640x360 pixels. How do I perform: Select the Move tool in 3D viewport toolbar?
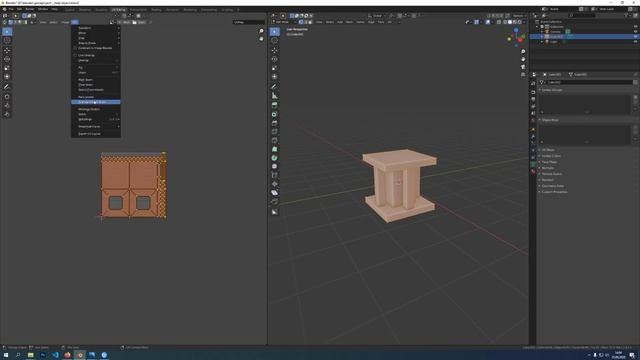click(275, 50)
